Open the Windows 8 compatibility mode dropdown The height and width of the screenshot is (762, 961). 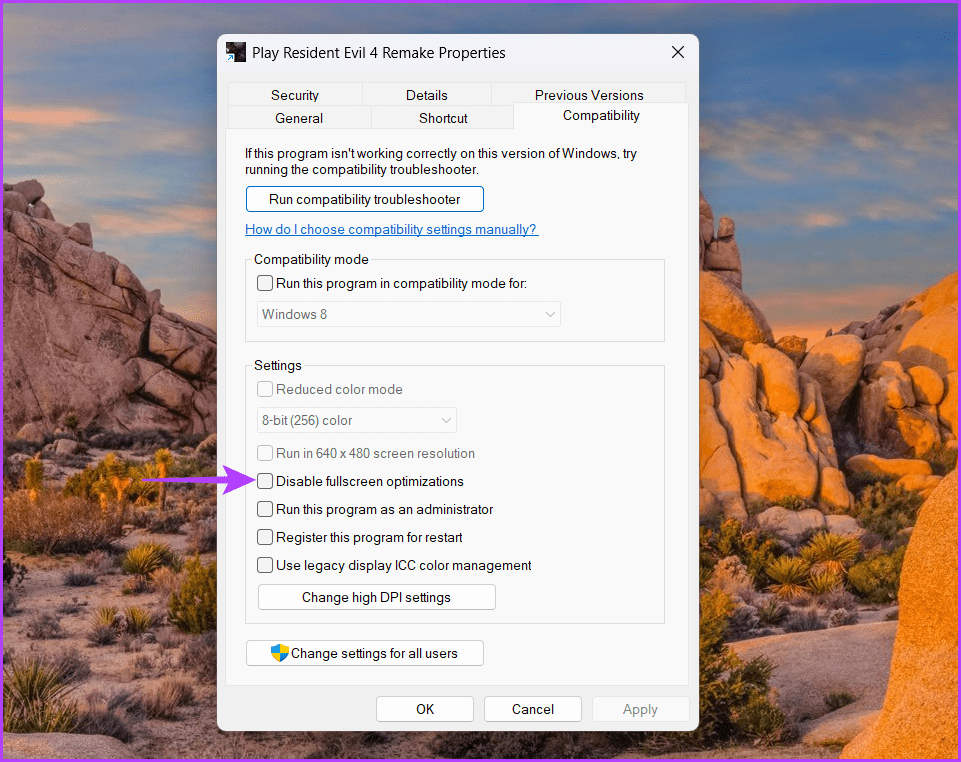(x=409, y=314)
